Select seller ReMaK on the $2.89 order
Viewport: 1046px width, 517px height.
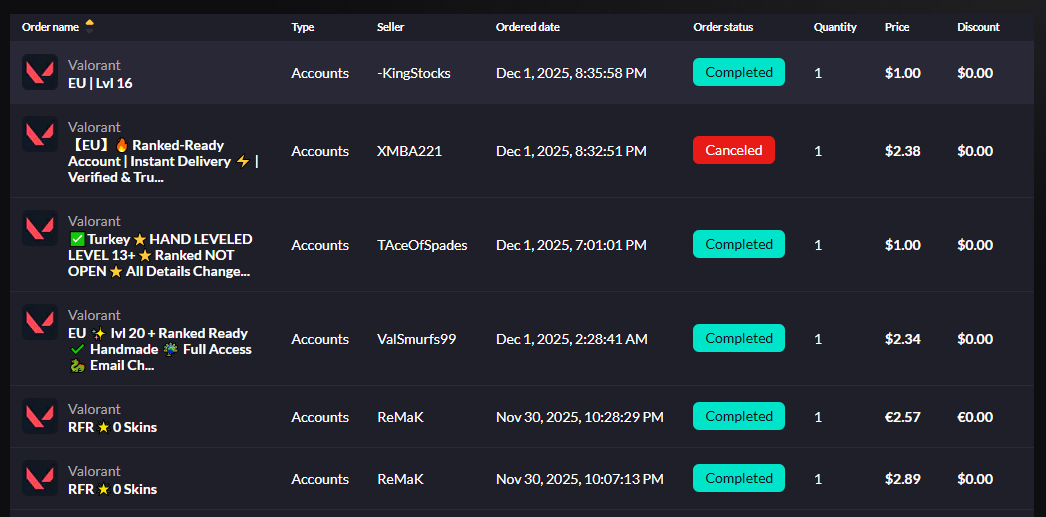400,480
